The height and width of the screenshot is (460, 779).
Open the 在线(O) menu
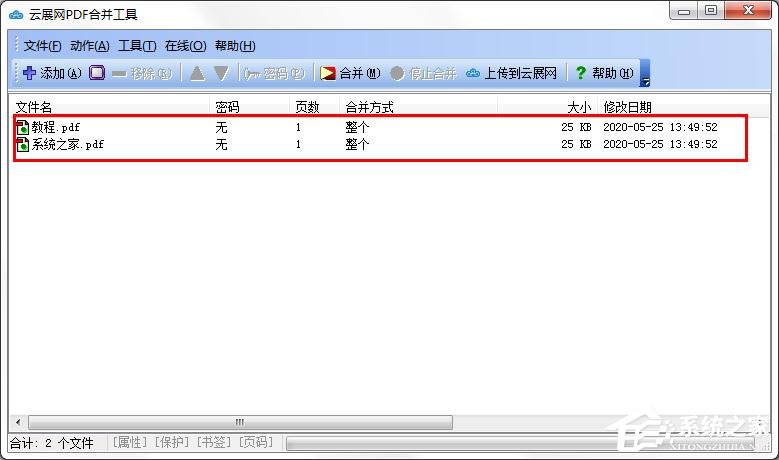tap(185, 46)
